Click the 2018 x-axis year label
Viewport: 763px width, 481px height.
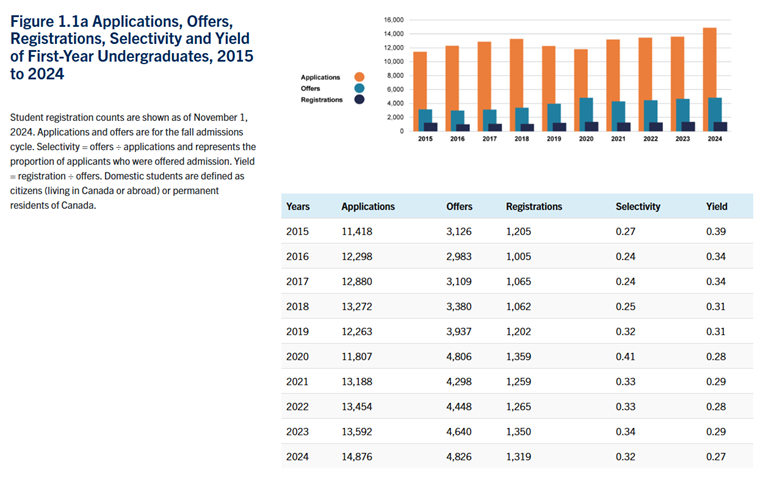pyautogui.click(x=521, y=139)
